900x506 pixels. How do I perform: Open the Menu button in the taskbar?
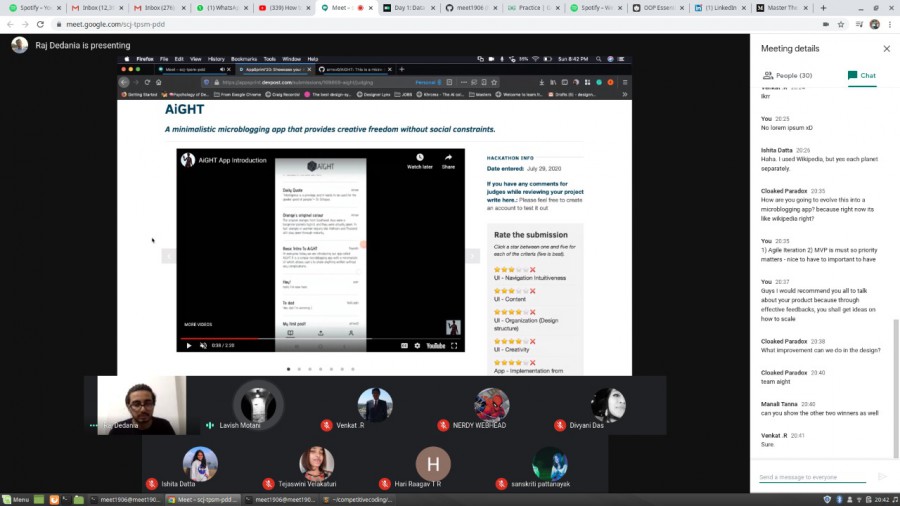pyautogui.click(x=16, y=499)
